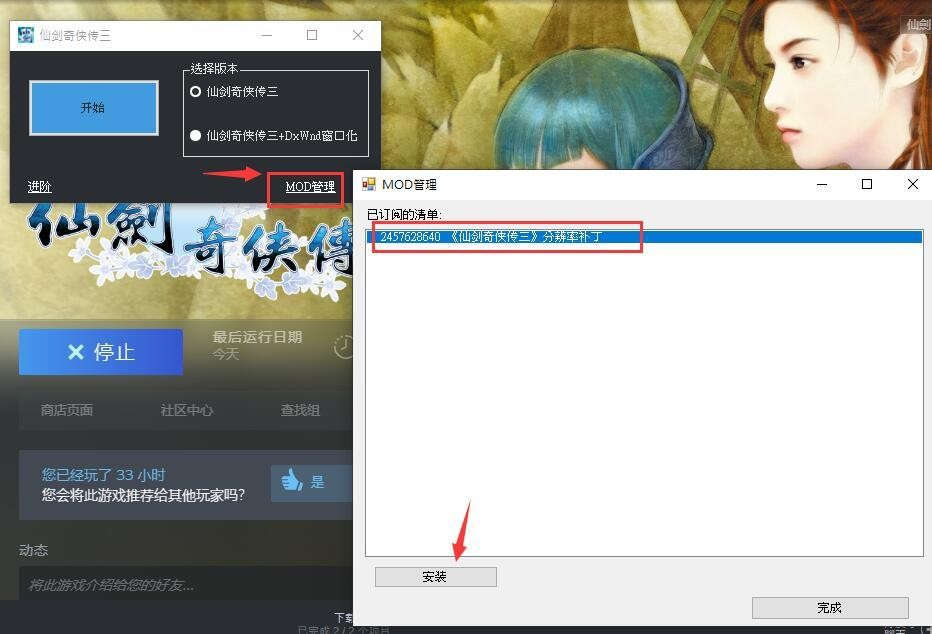This screenshot has height=634, width=932.
Task: Click the 选择版本 group label
Action: click(x=214, y=68)
